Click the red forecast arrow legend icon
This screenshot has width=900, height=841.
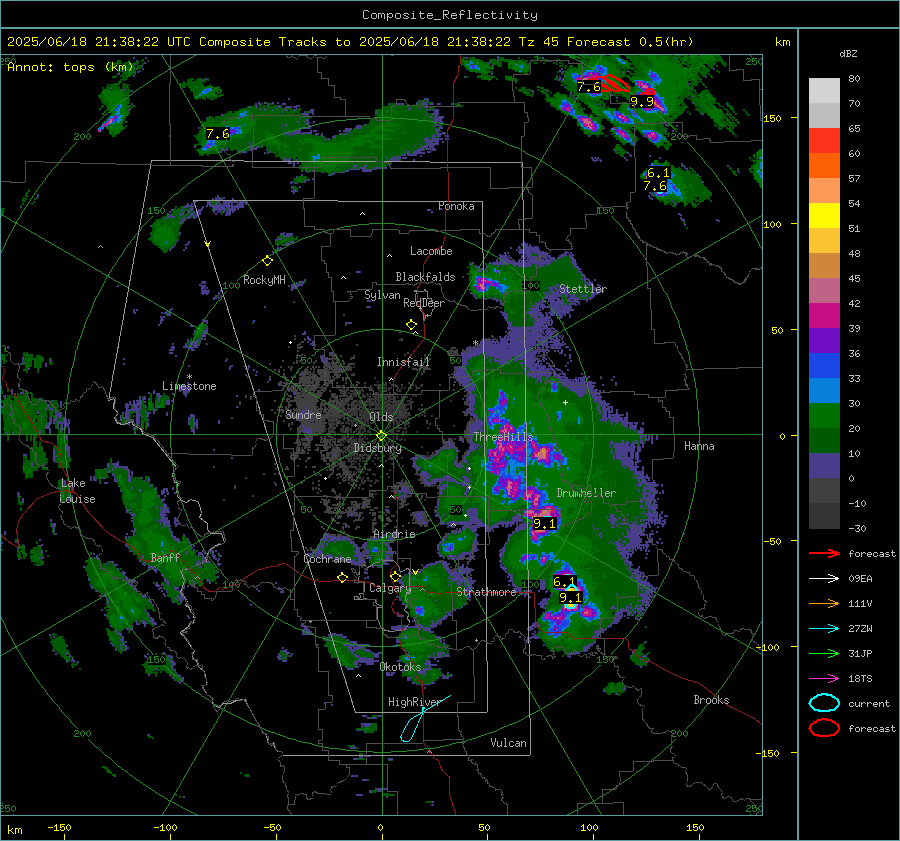point(824,553)
